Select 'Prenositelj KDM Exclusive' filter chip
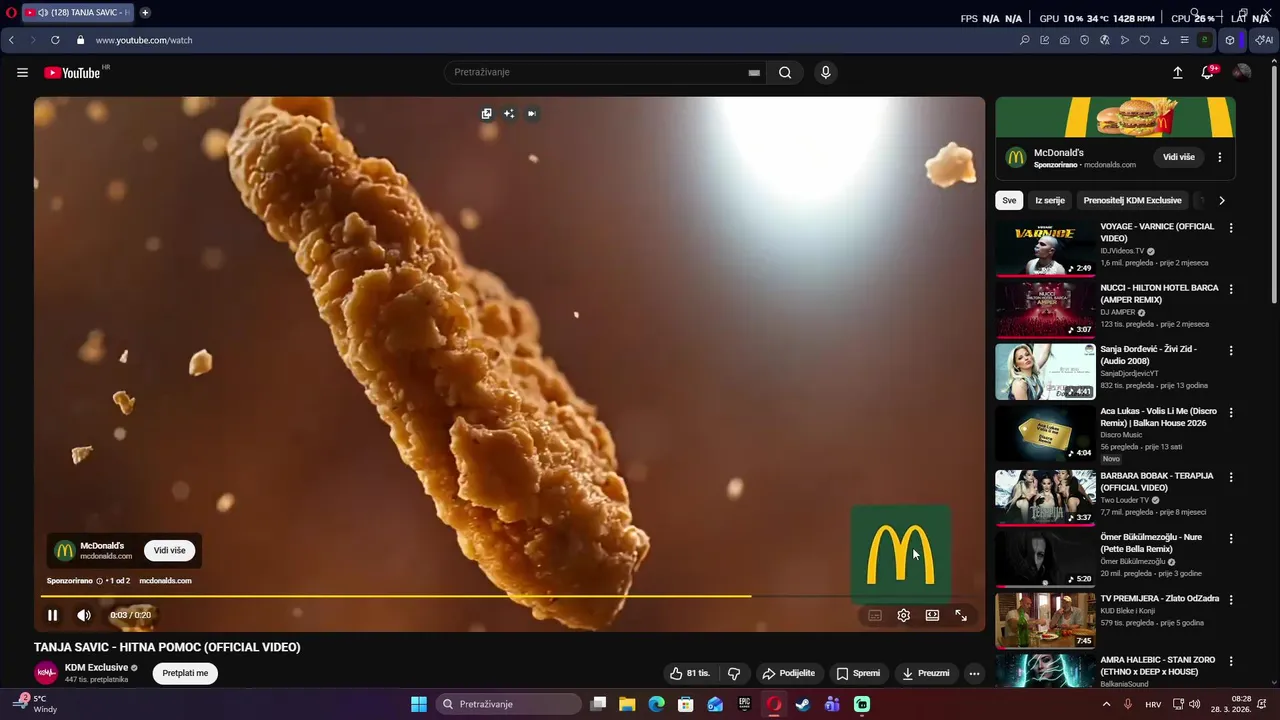The width and height of the screenshot is (1280, 720). (1132, 200)
